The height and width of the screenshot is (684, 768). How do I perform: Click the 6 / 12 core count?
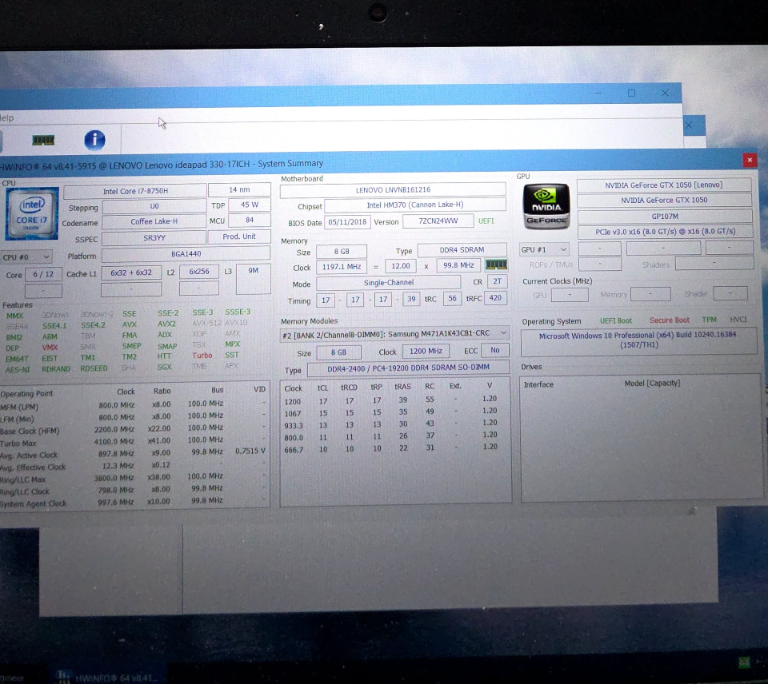pyautogui.click(x=43, y=274)
